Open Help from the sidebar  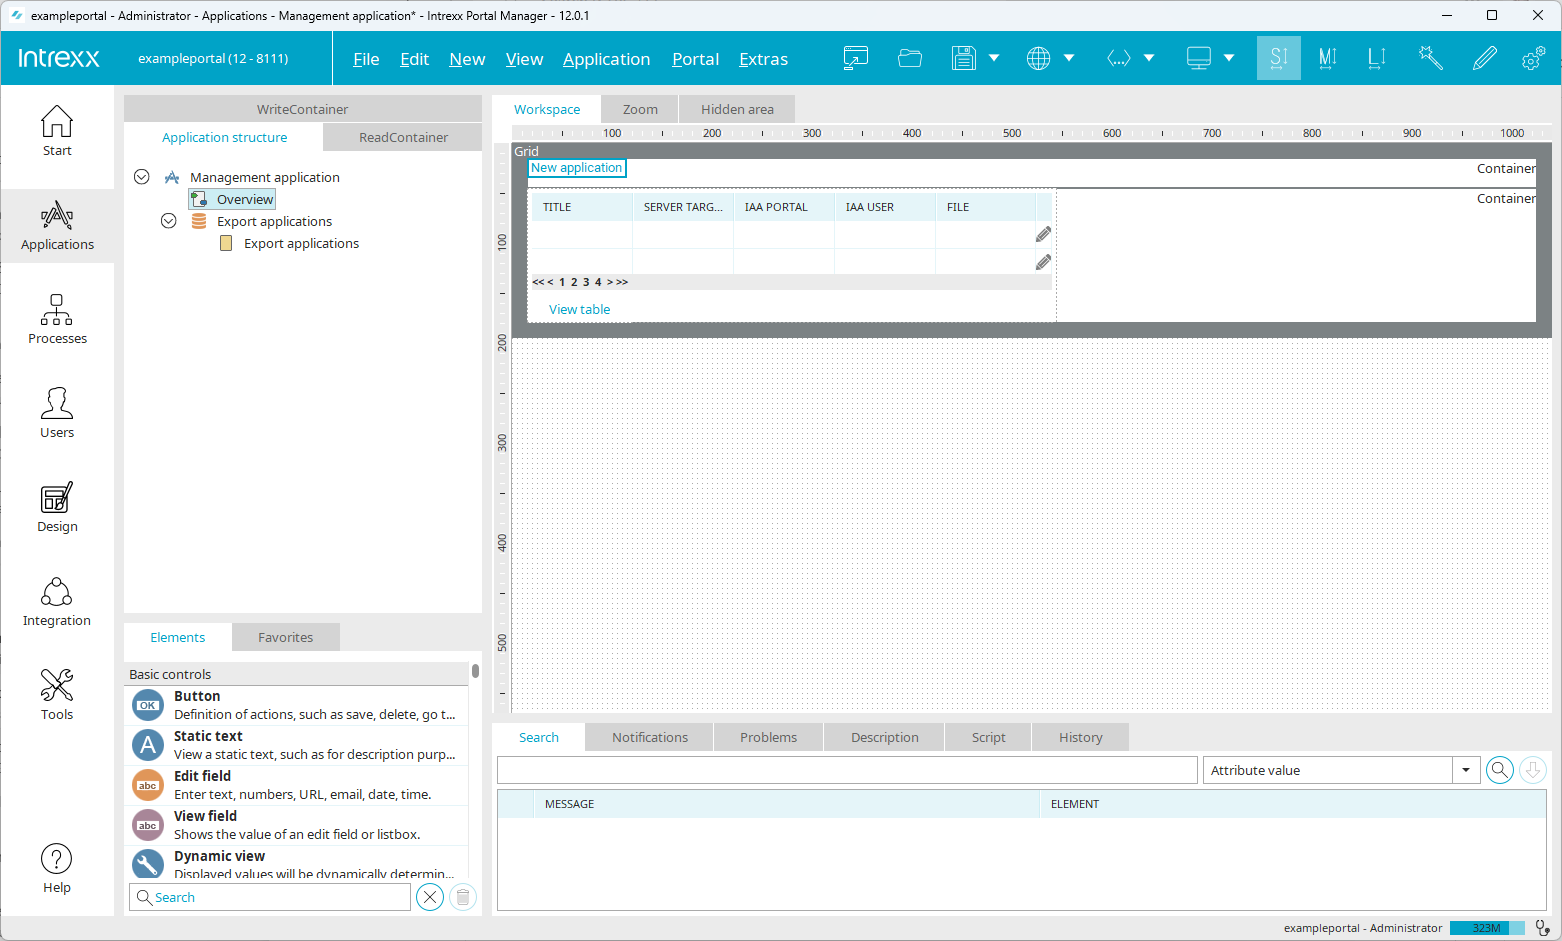tap(57, 869)
